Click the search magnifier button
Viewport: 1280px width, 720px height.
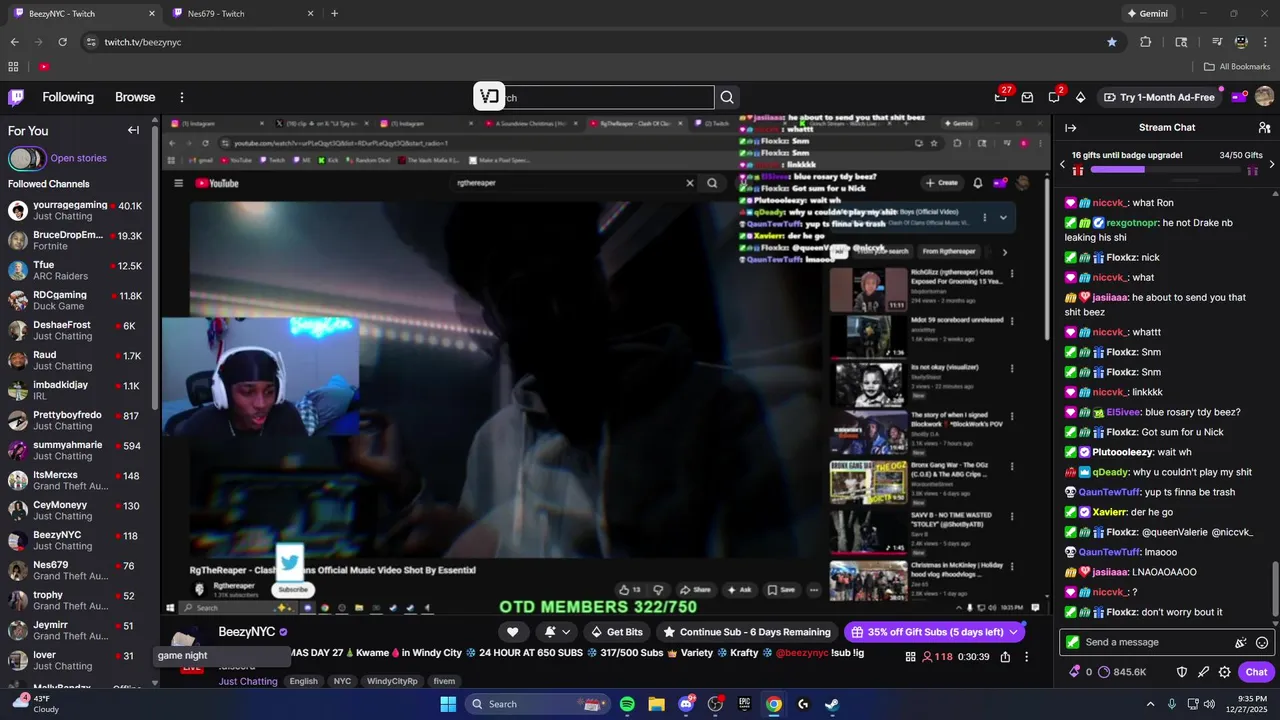pos(727,97)
